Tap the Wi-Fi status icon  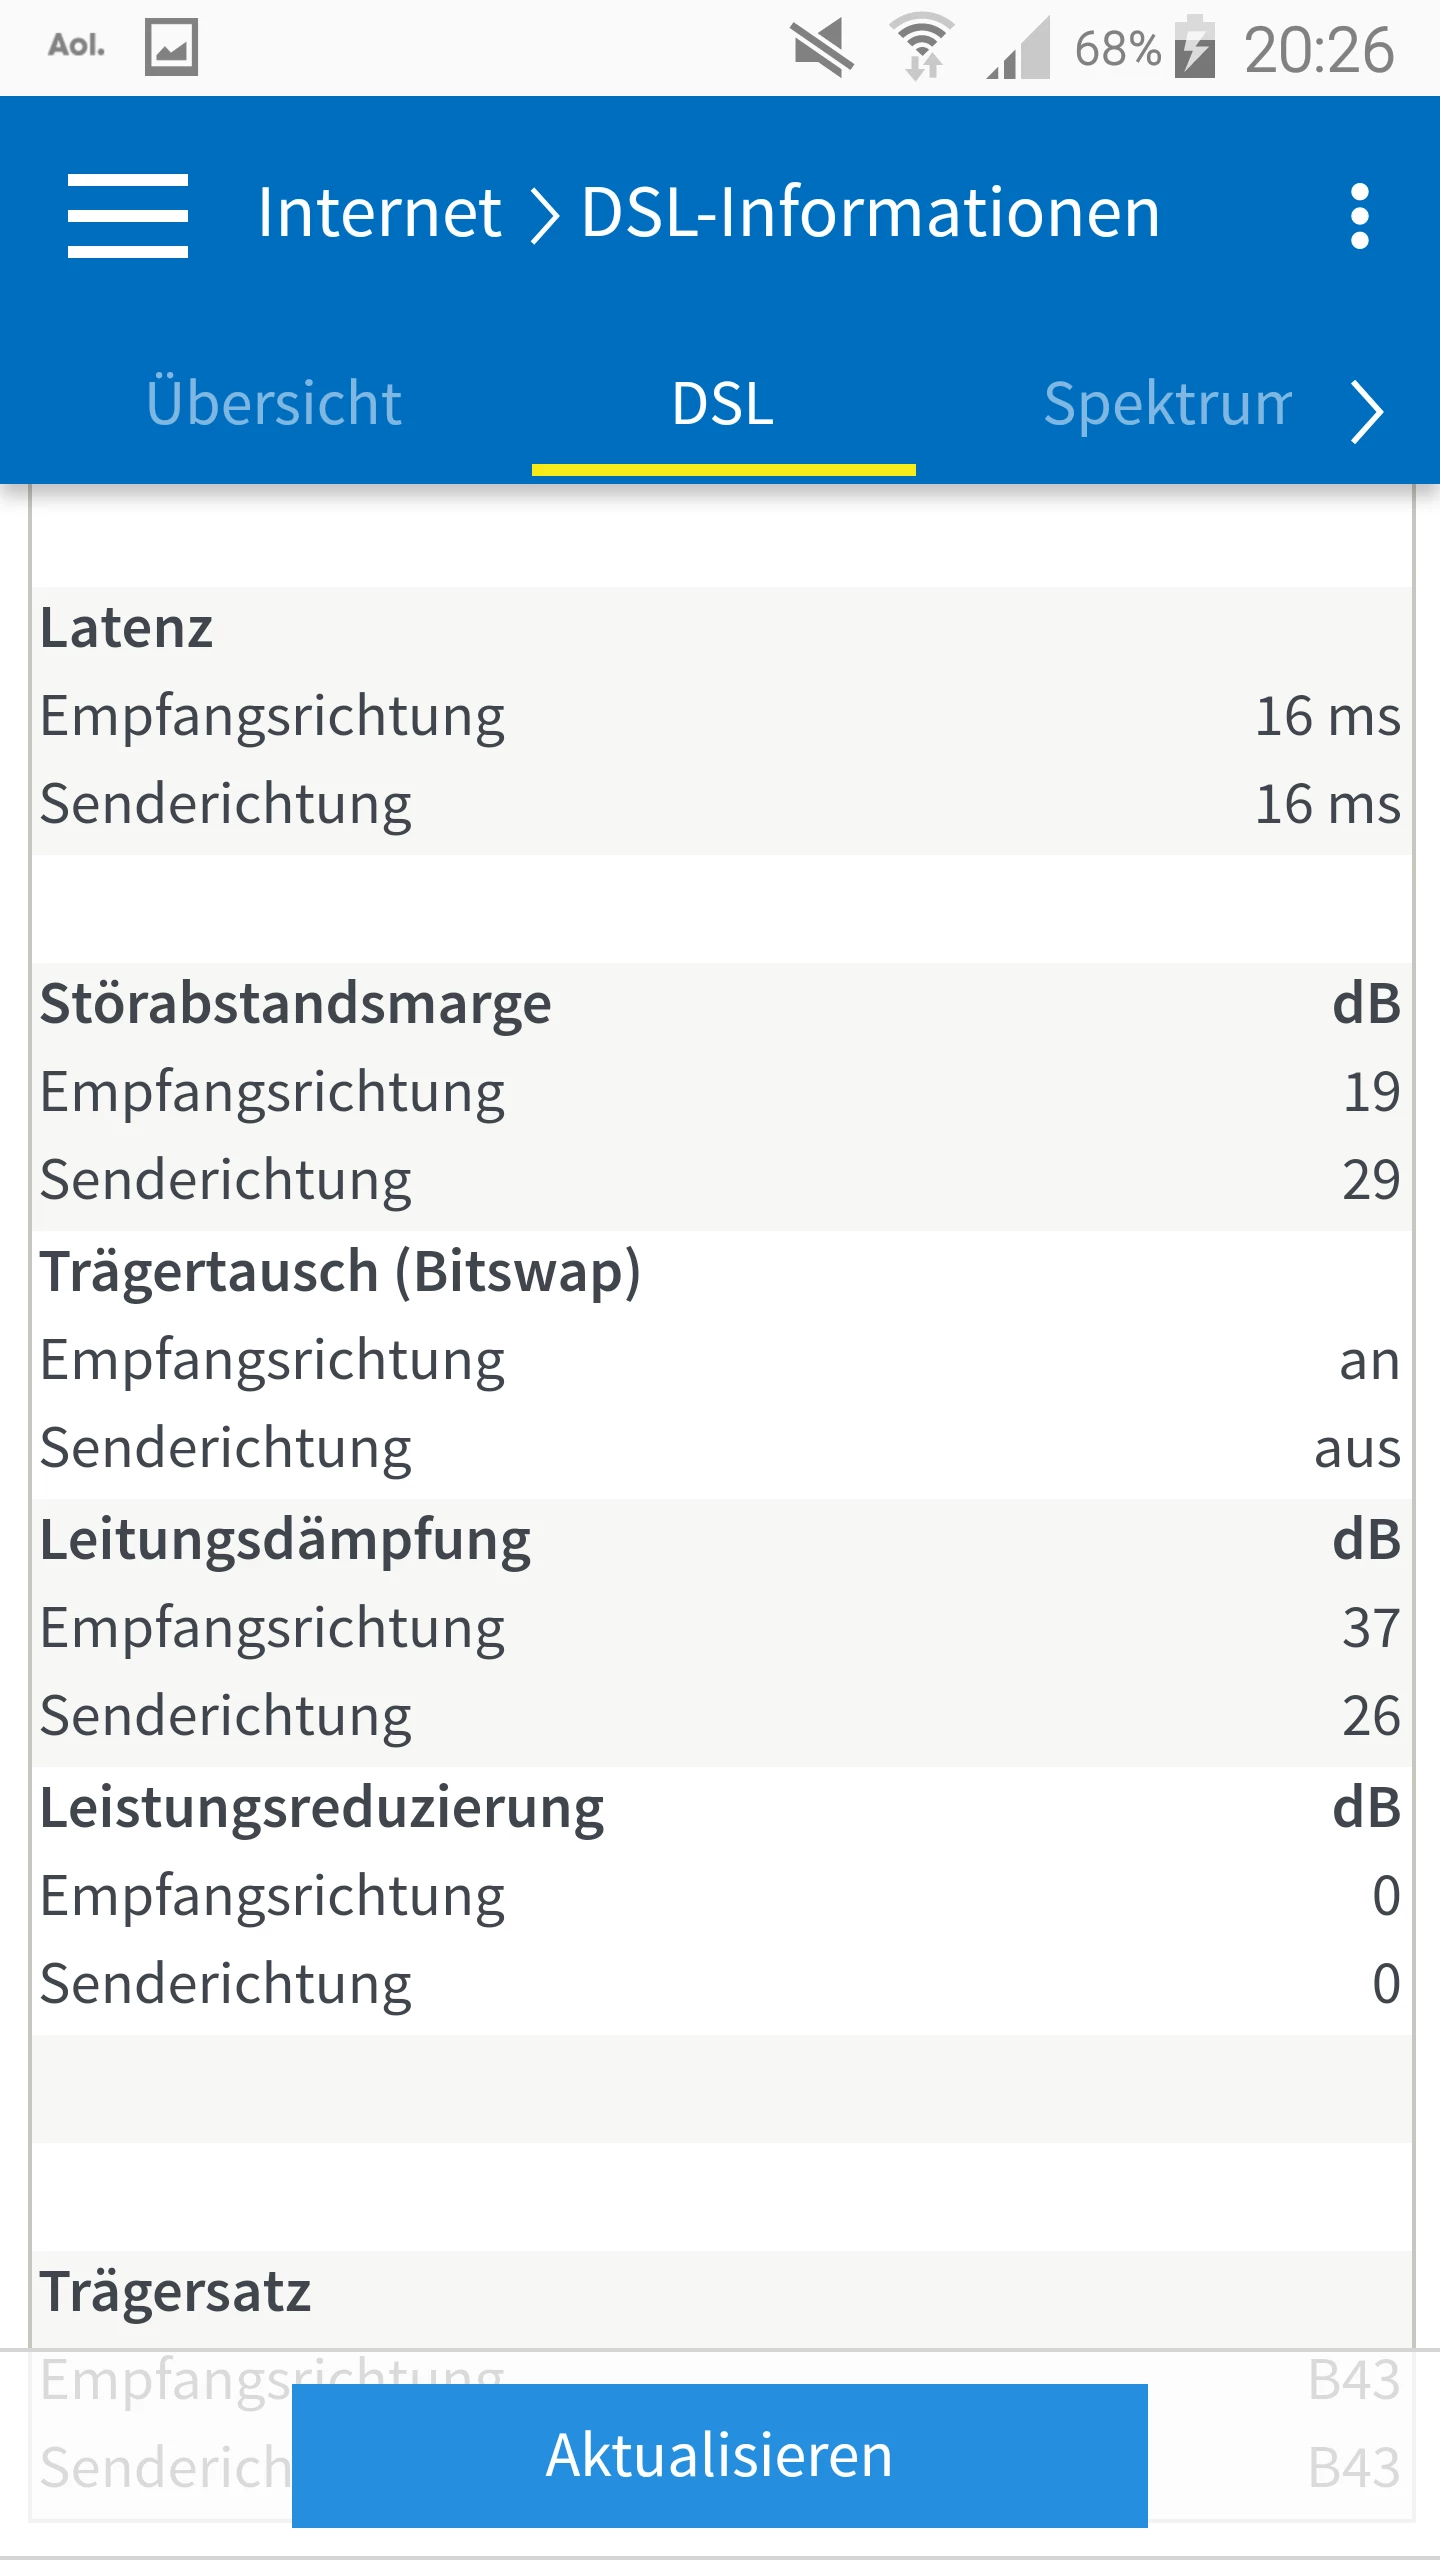coord(922,47)
